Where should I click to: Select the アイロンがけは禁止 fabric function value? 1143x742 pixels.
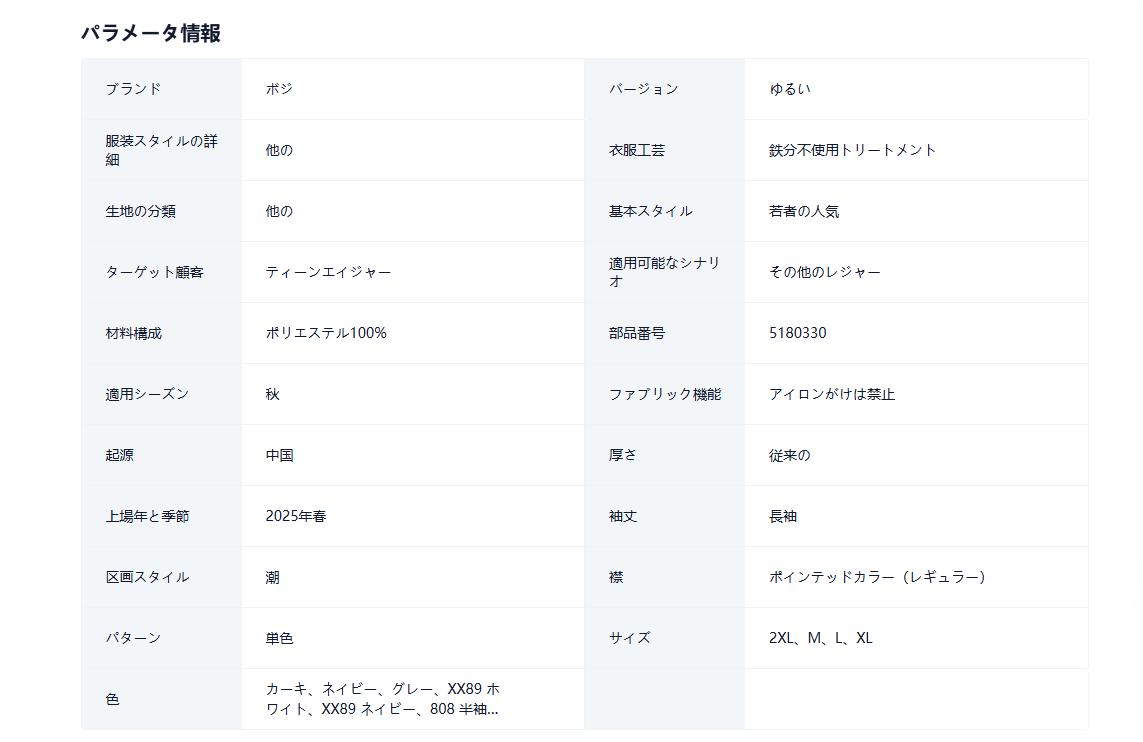click(831, 394)
